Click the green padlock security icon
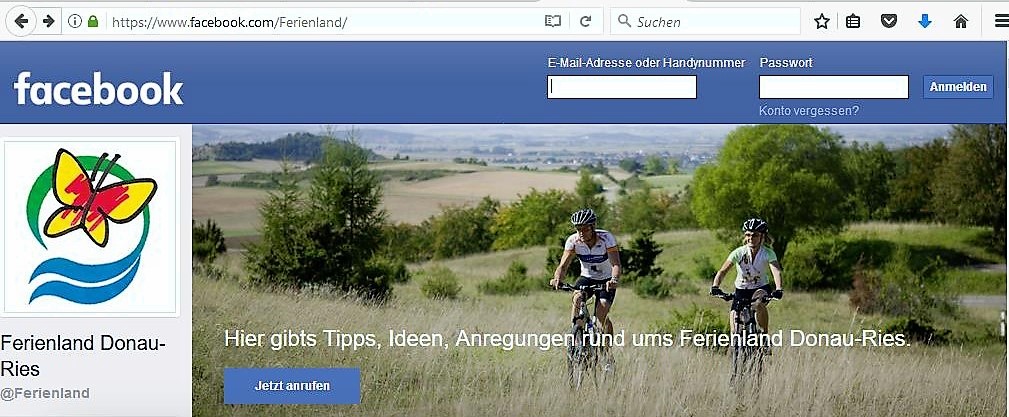1009x417 pixels. pyautogui.click(x=93, y=21)
